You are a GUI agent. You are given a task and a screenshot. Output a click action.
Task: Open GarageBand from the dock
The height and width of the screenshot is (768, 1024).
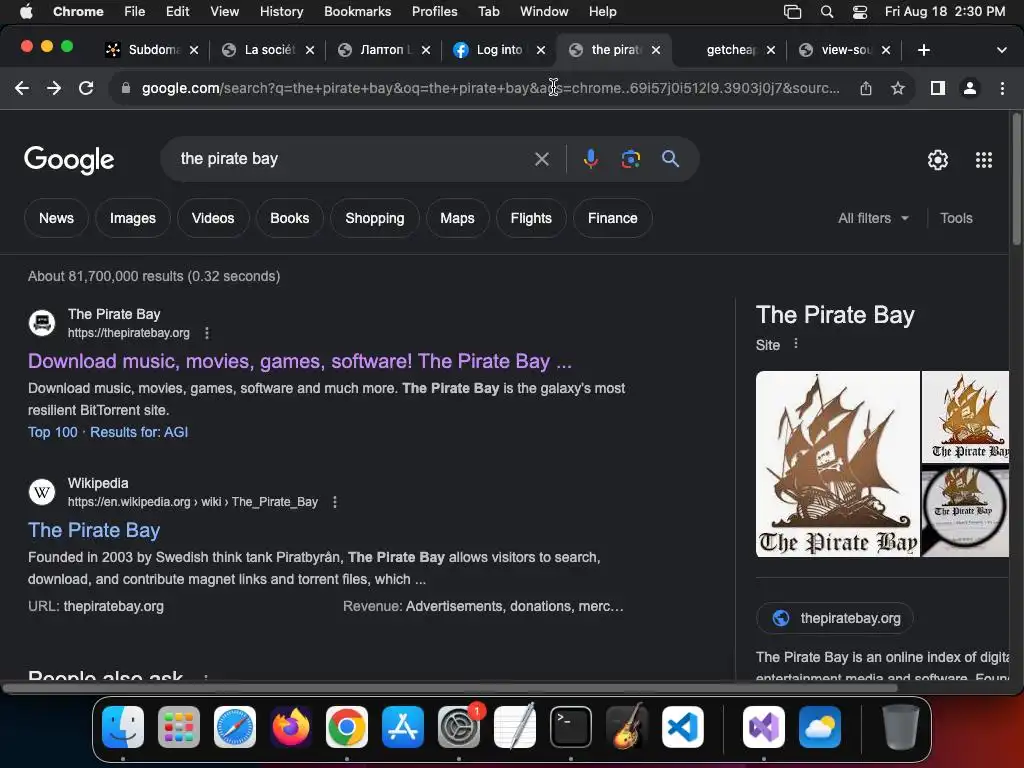627,727
